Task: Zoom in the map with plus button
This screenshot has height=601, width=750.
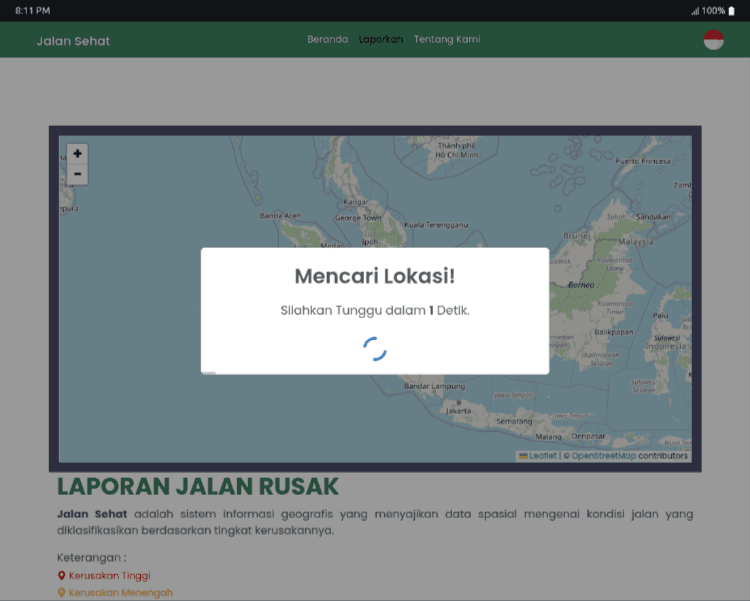Action: point(77,154)
